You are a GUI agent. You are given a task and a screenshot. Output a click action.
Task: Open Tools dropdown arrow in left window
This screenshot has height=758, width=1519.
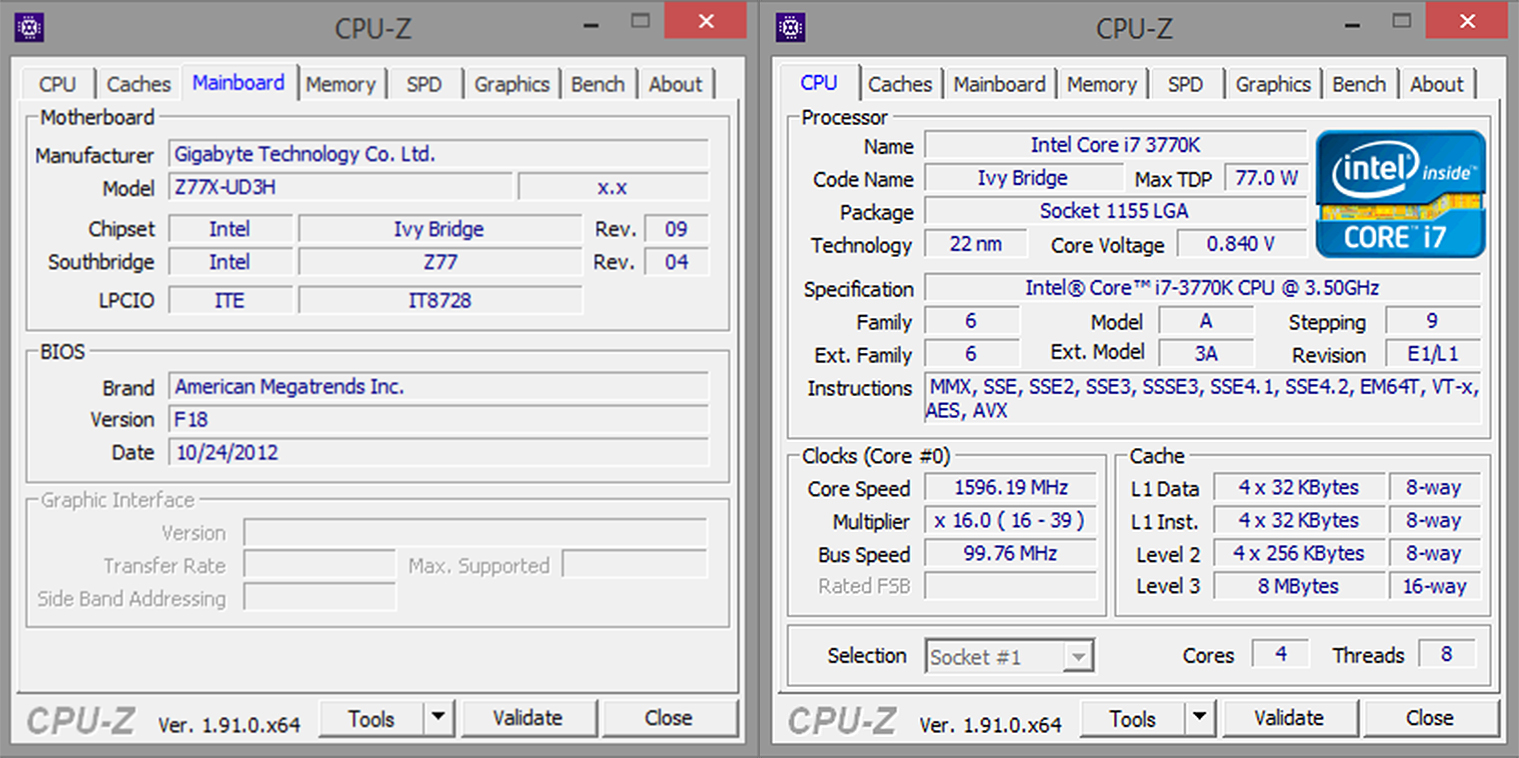[438, 718]
